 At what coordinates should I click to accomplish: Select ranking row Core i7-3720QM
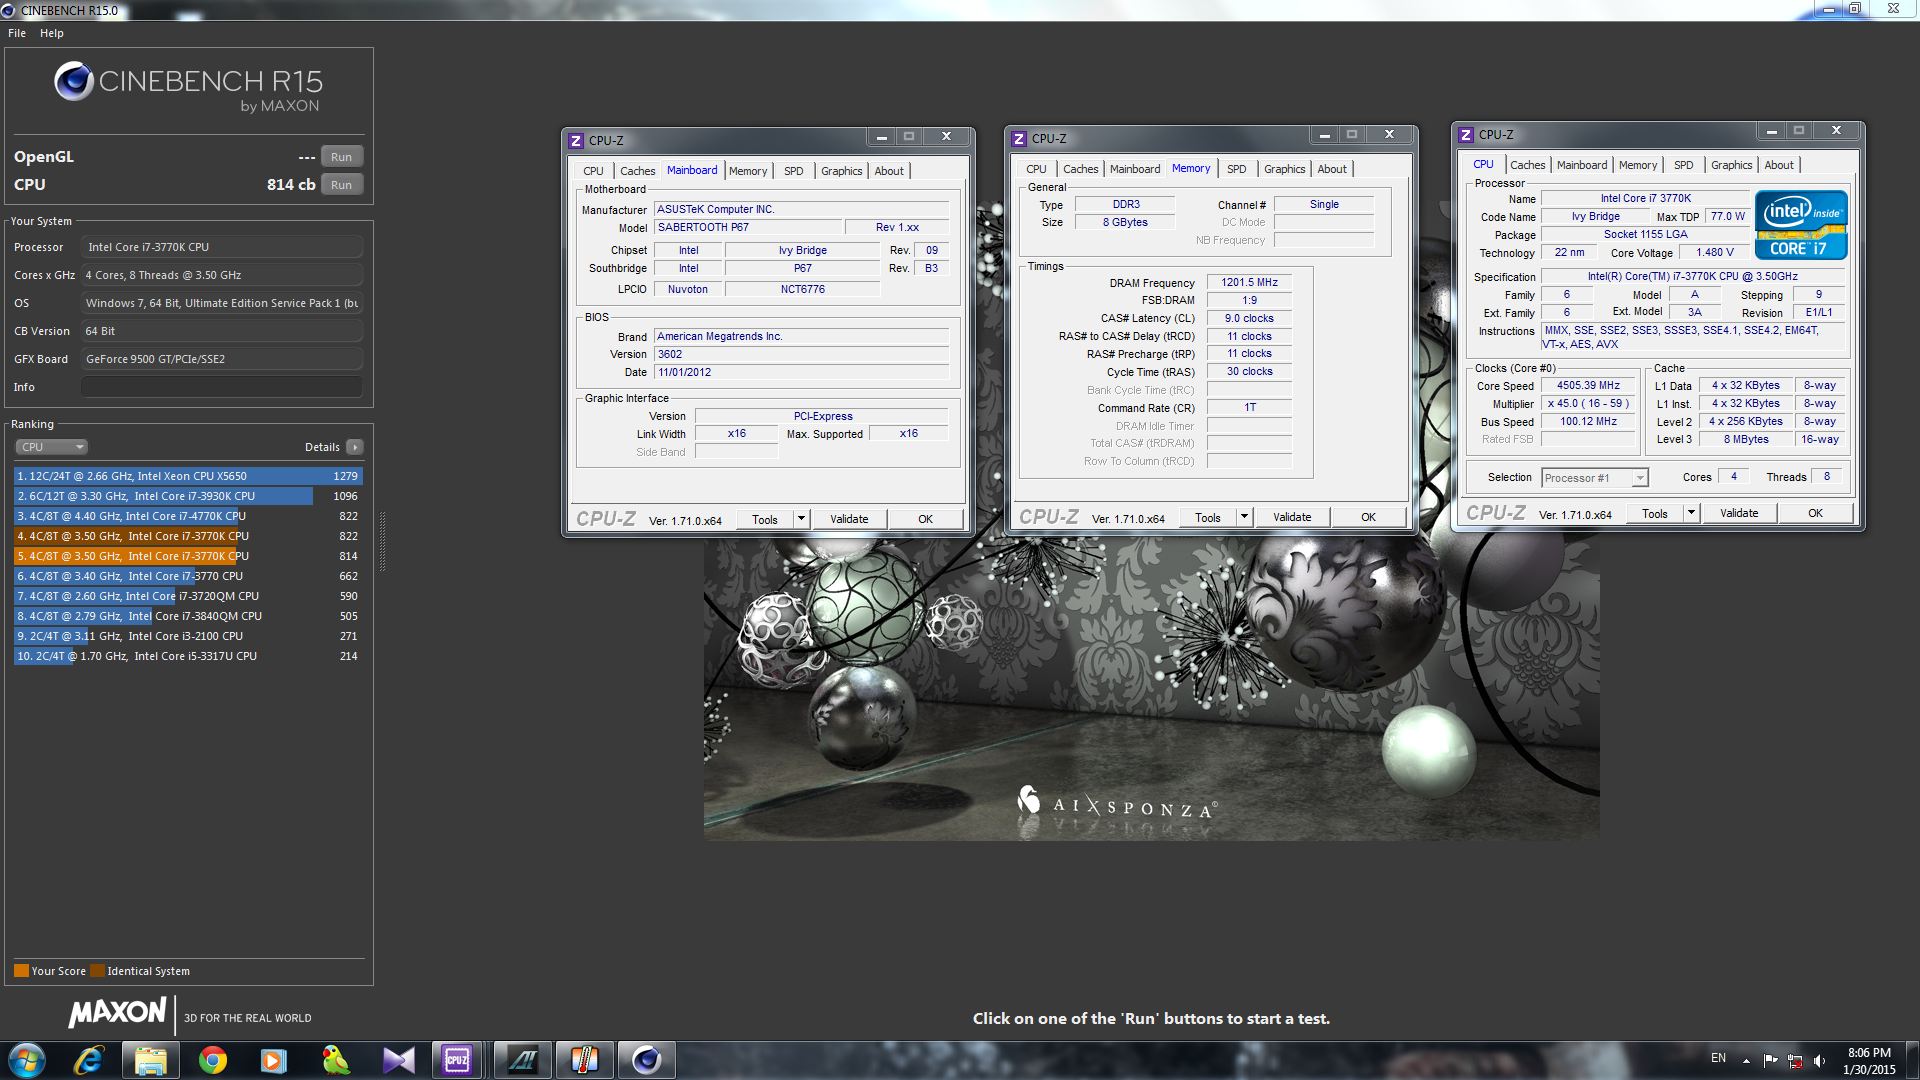pyautogui.click(x=188, y=596)
